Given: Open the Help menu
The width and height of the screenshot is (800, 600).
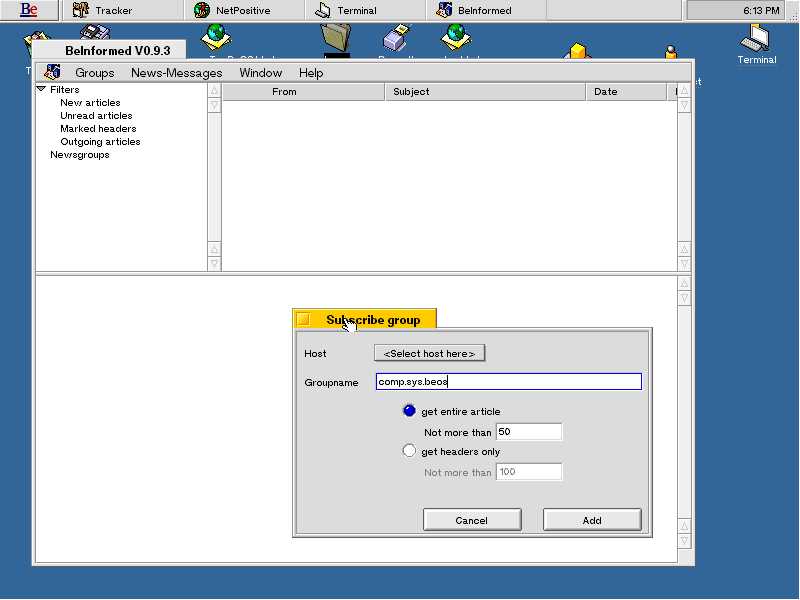Looking at the screenshot, I should pyautogui.click(x=311, y=73).
